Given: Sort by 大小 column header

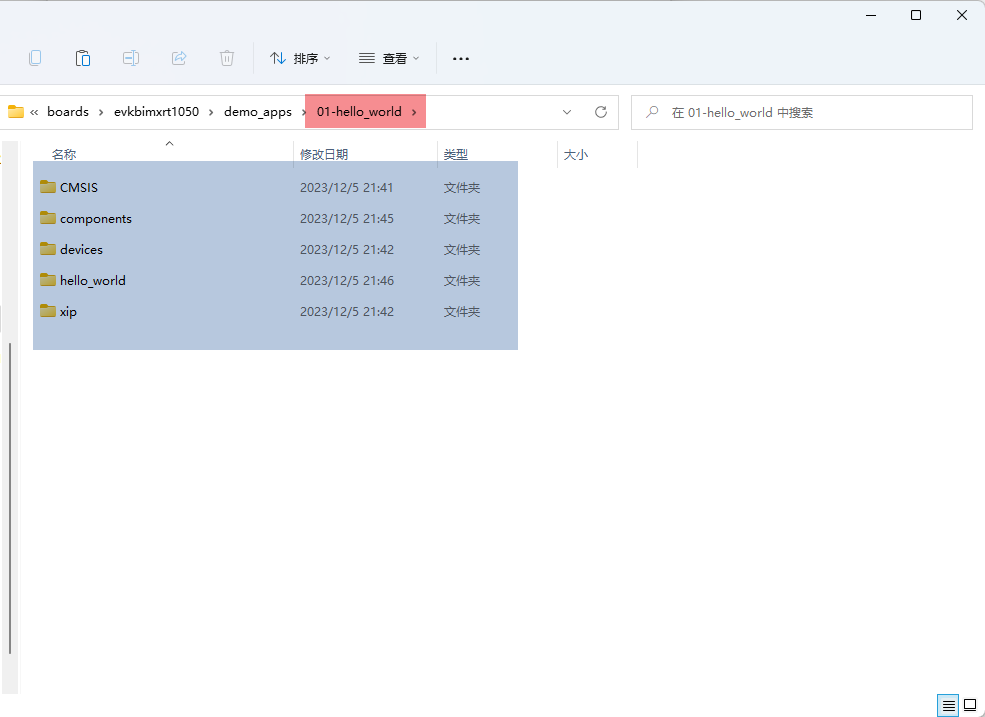Looking at the screenshot, I should [x=575, y=155].
